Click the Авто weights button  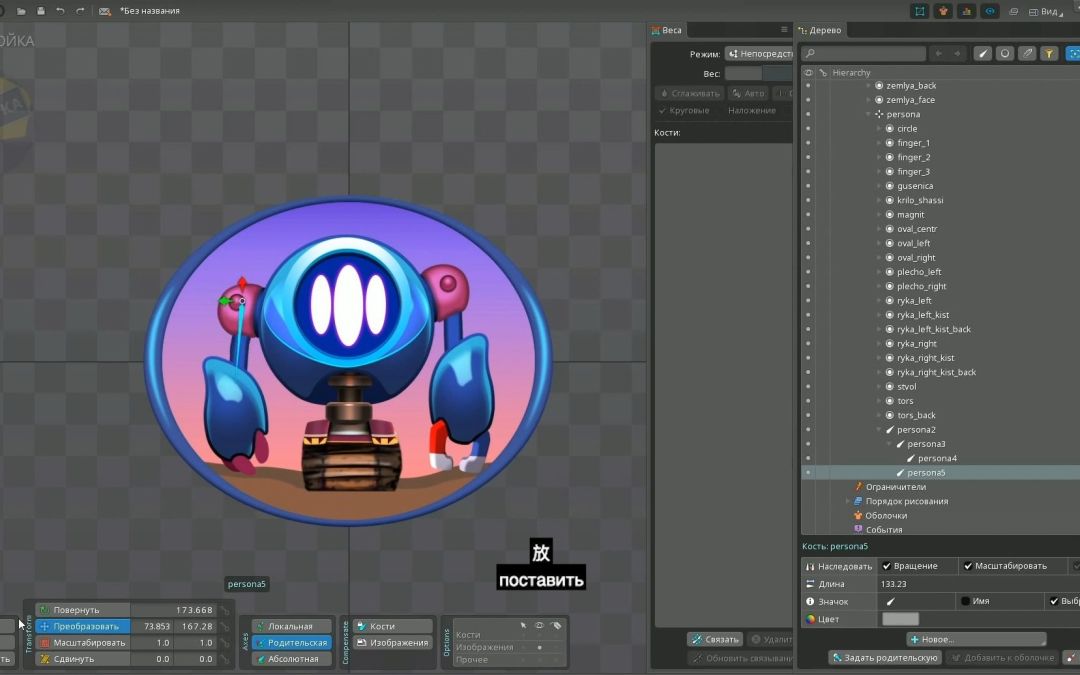click(x=749, y=93)
